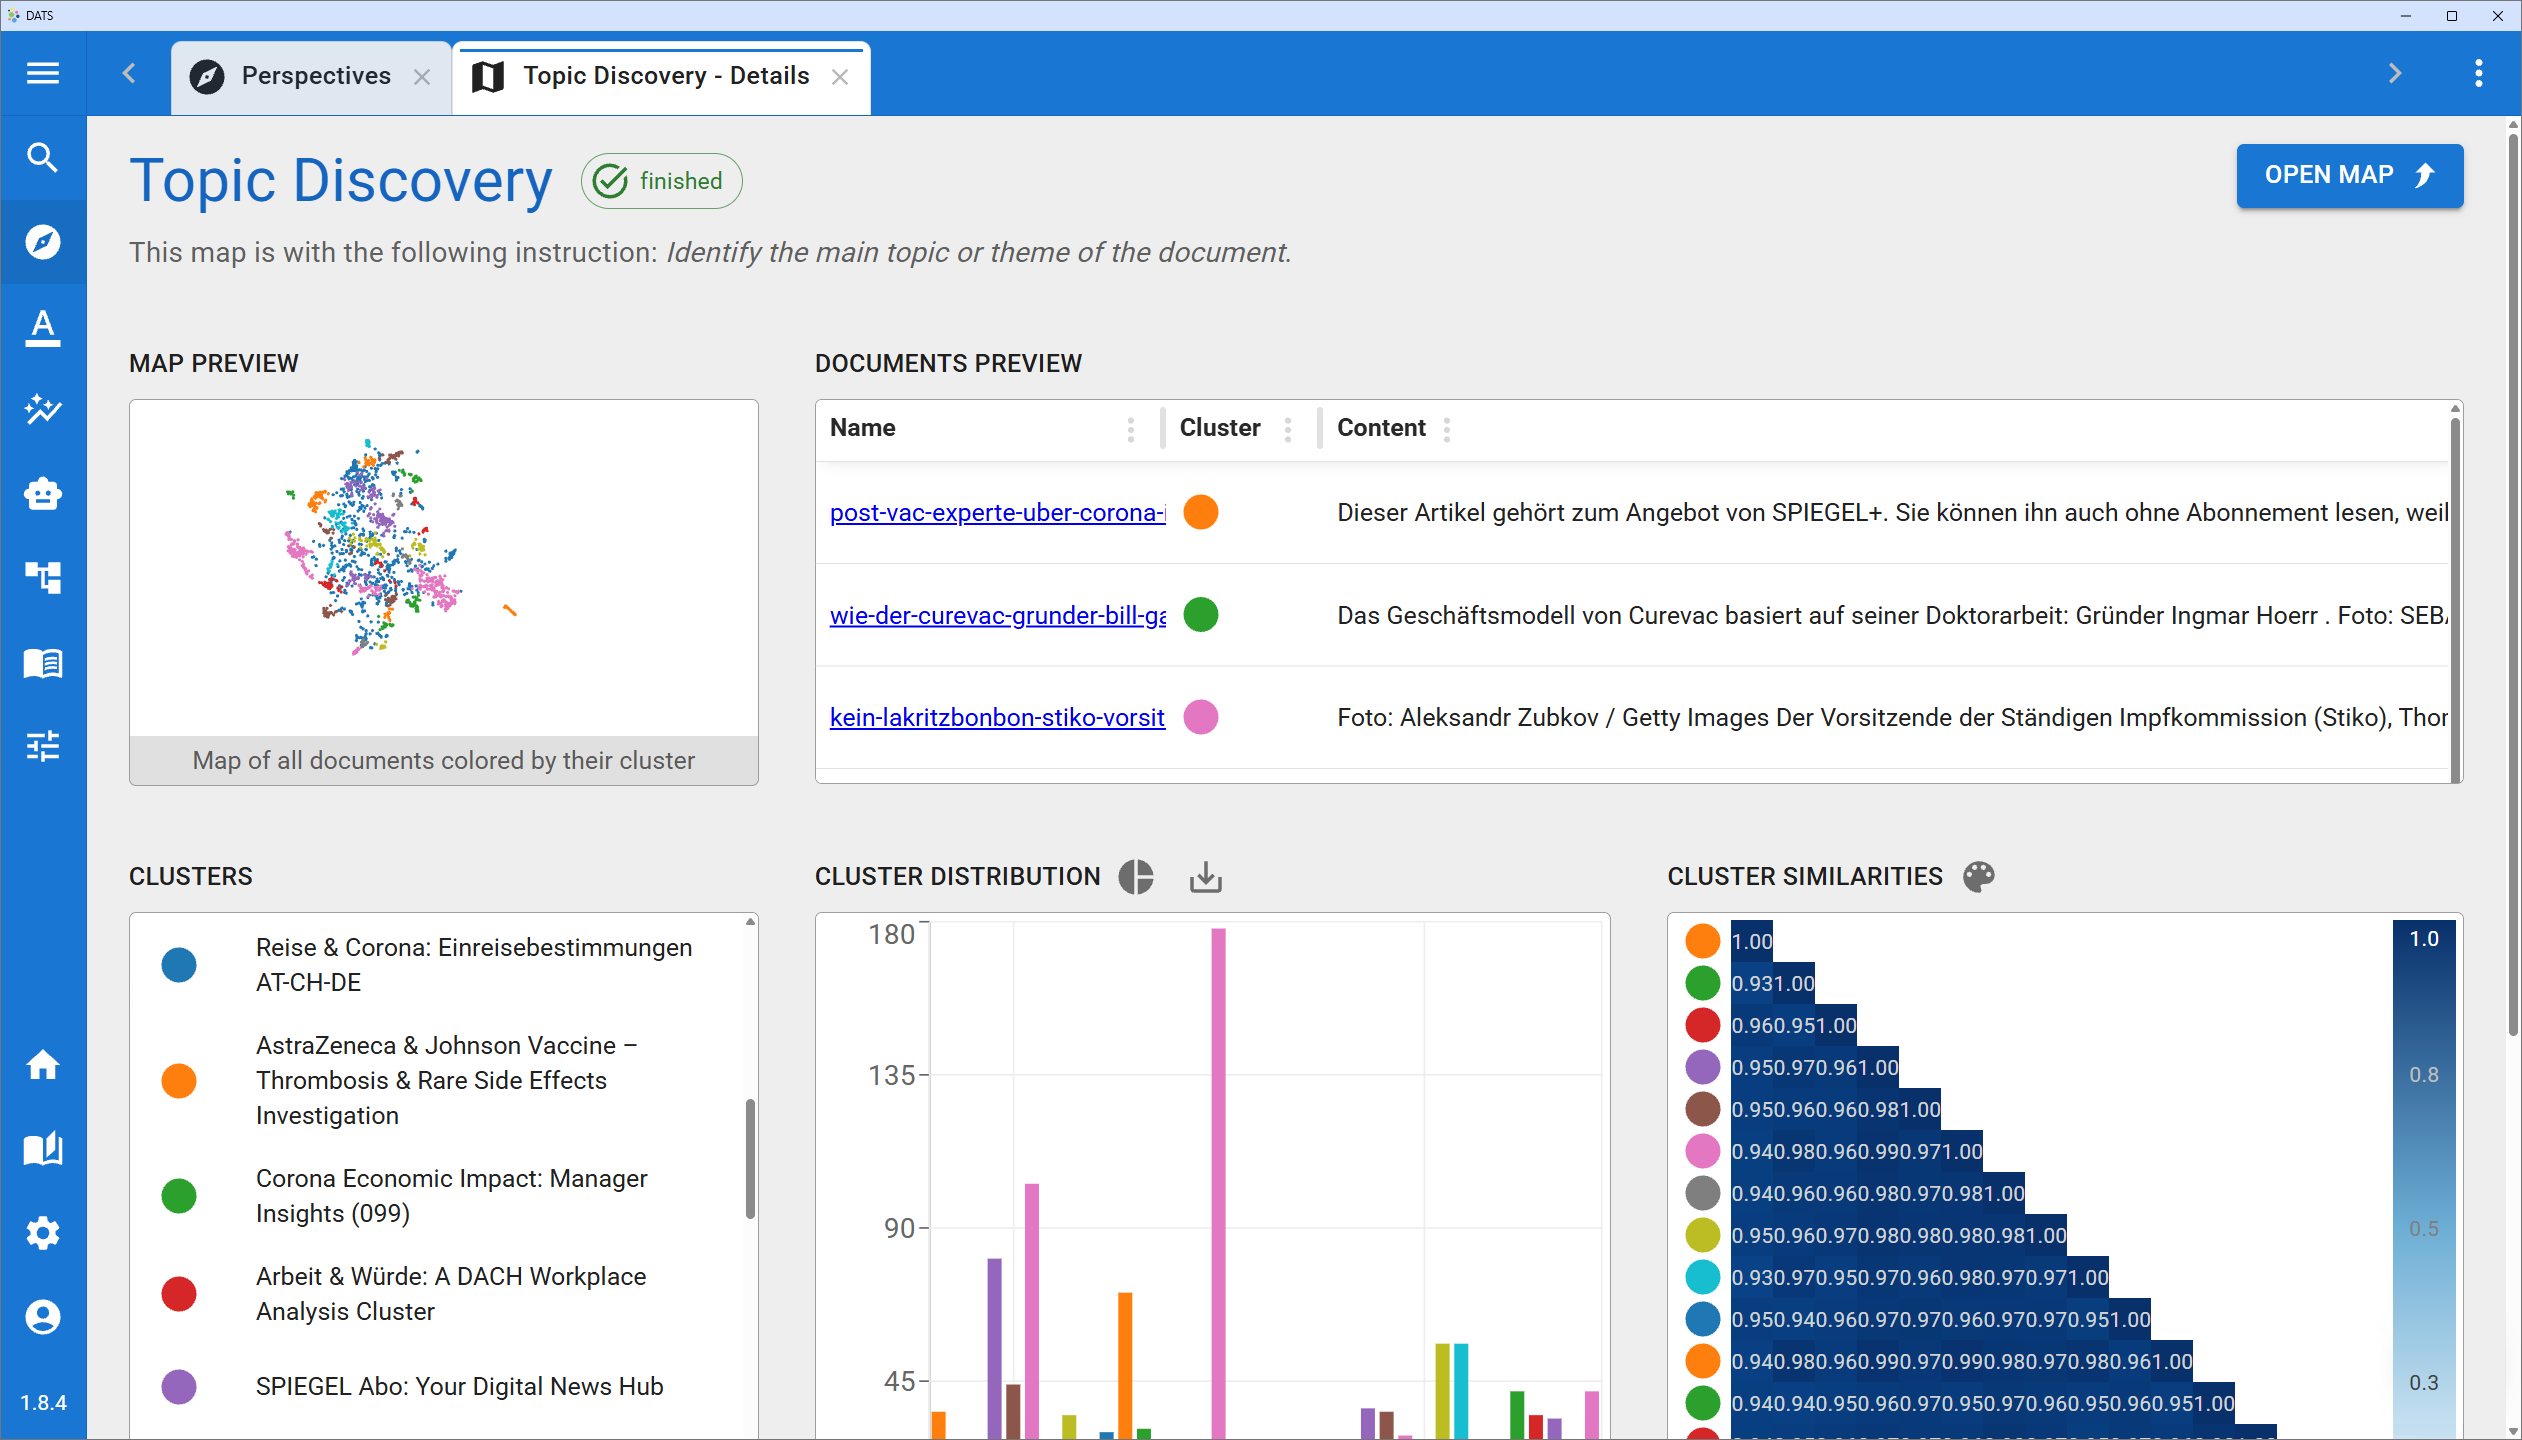The height and width of the screenshot is (1440, 2522).
Task: Click the DATS app icon in title bar
Action: click(13, 15)
